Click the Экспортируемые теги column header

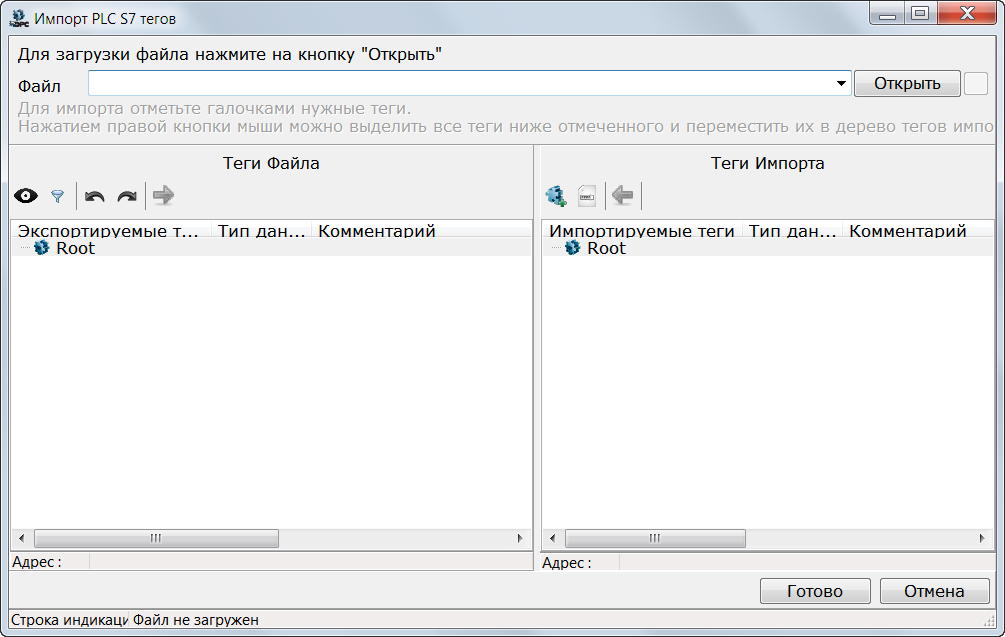tap(112, 230)
